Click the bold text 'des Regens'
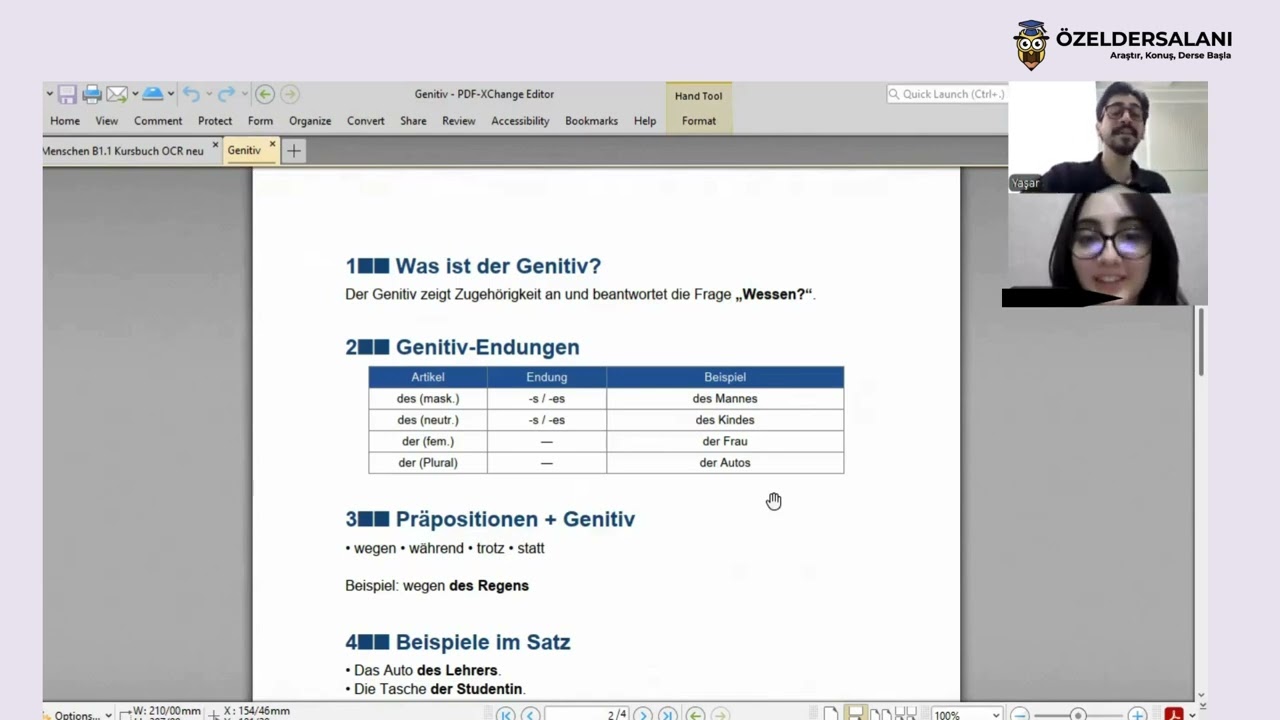Viewport: 1280px width, 720px height. coord(489,586)
